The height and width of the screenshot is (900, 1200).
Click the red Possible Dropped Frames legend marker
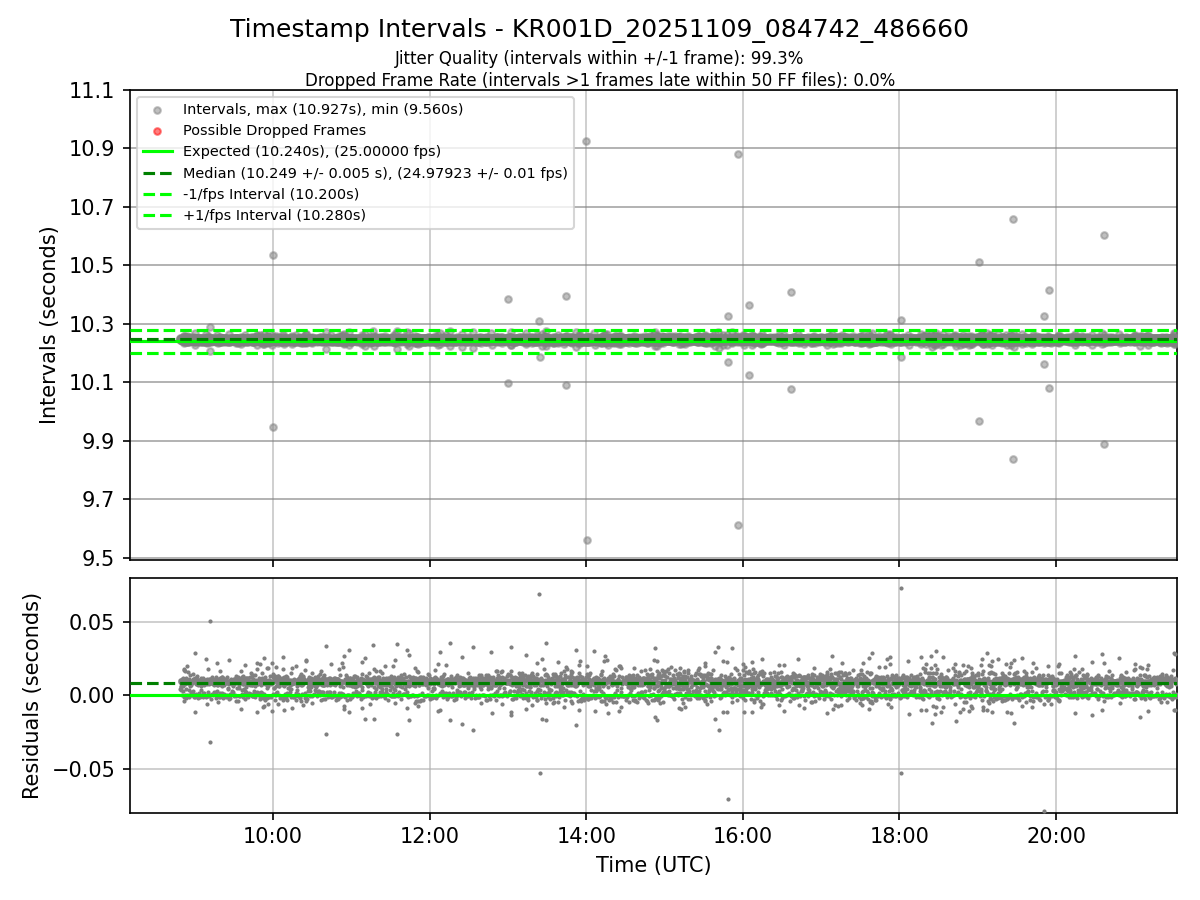point(157,130)
